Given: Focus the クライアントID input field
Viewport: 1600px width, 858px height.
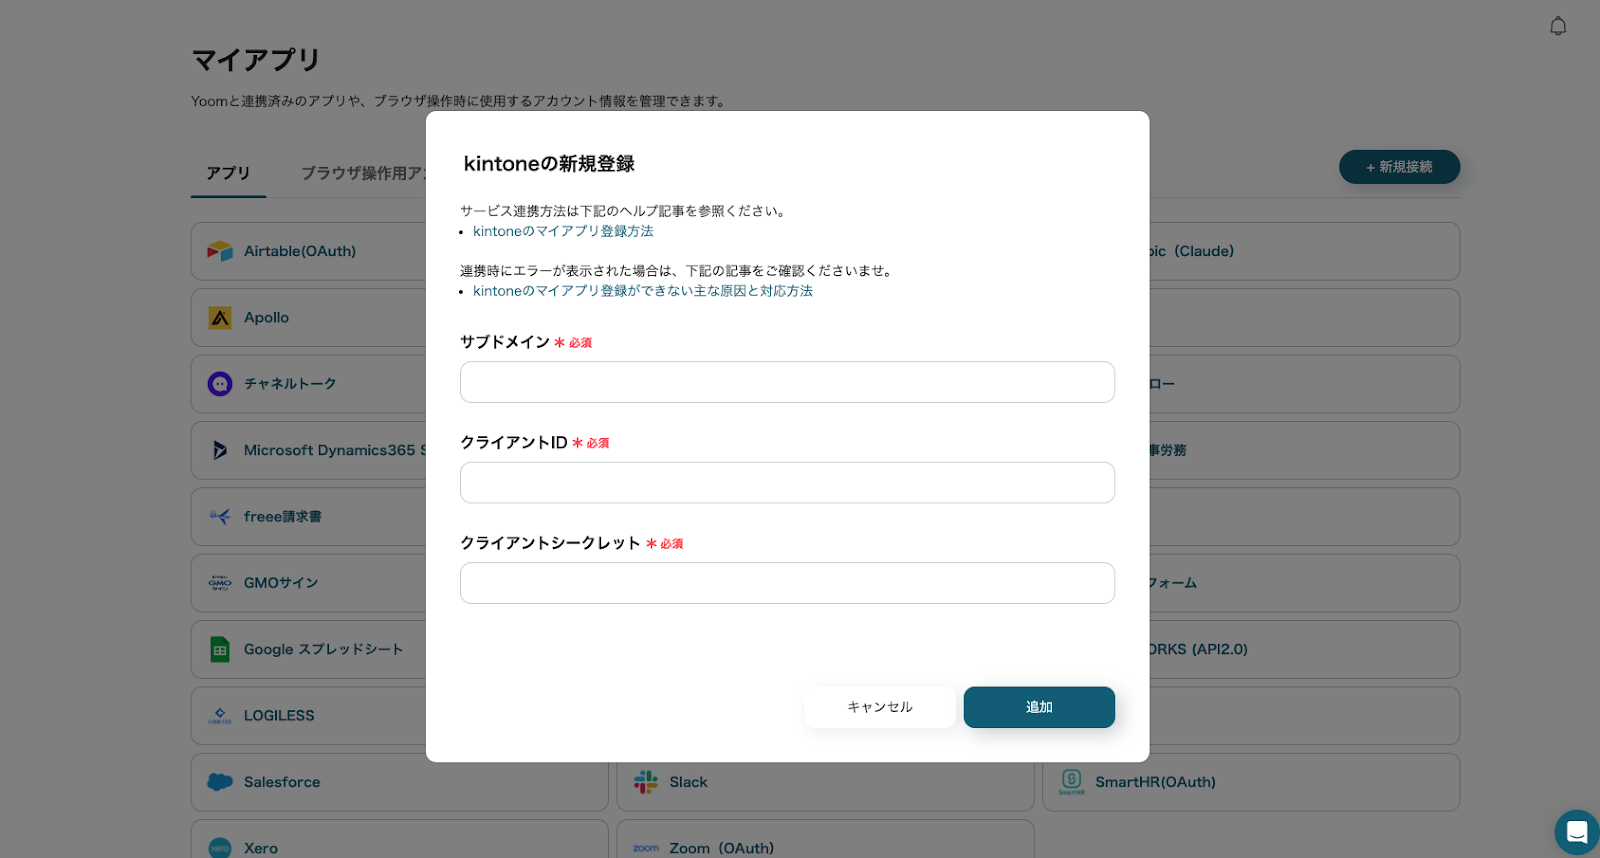Looking at the screenshot, I should [787, 483].
